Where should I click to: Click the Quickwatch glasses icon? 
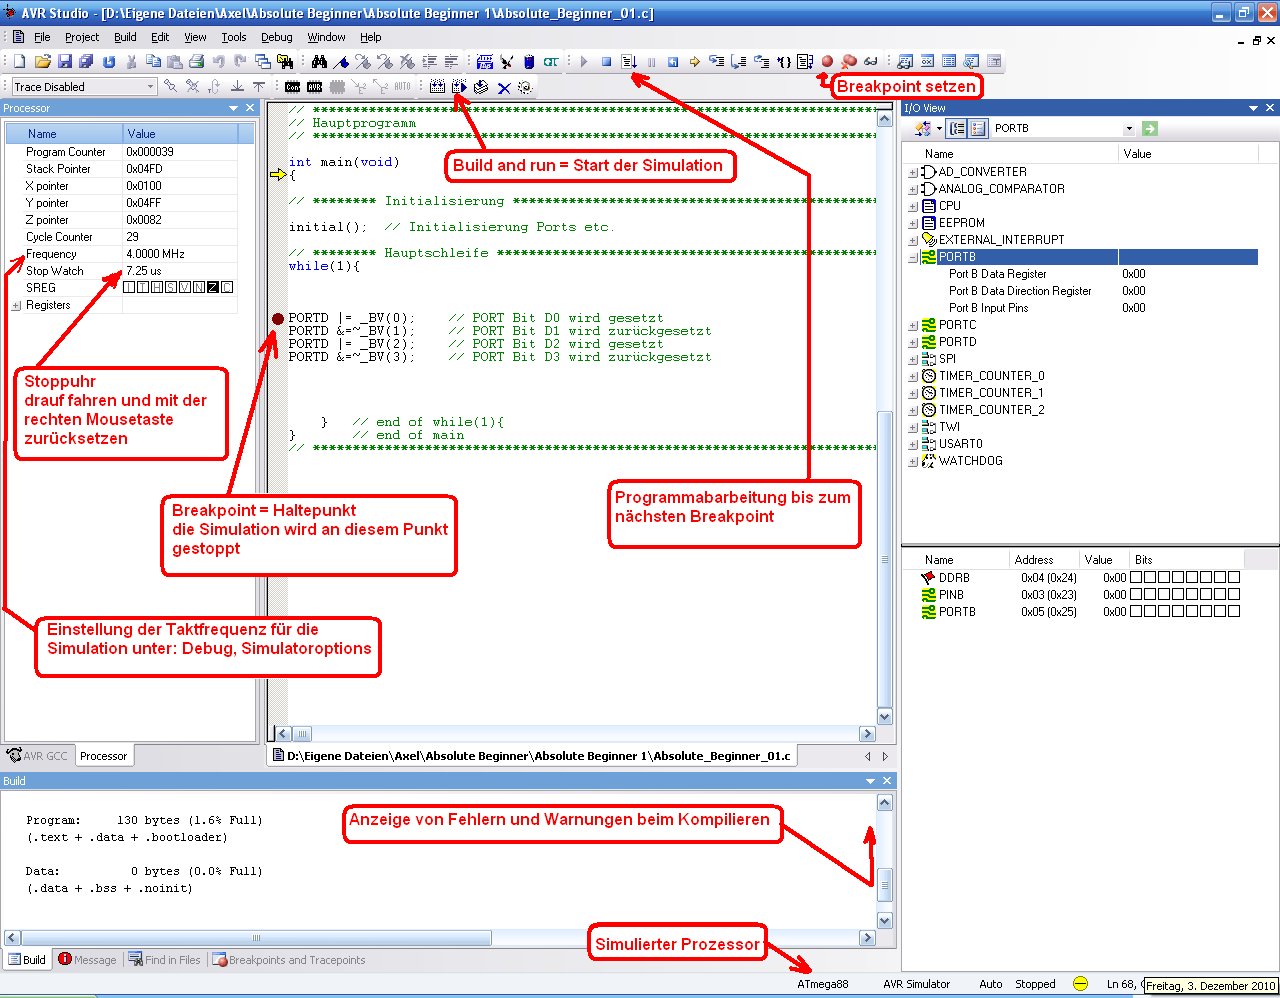tap(870, 62)
